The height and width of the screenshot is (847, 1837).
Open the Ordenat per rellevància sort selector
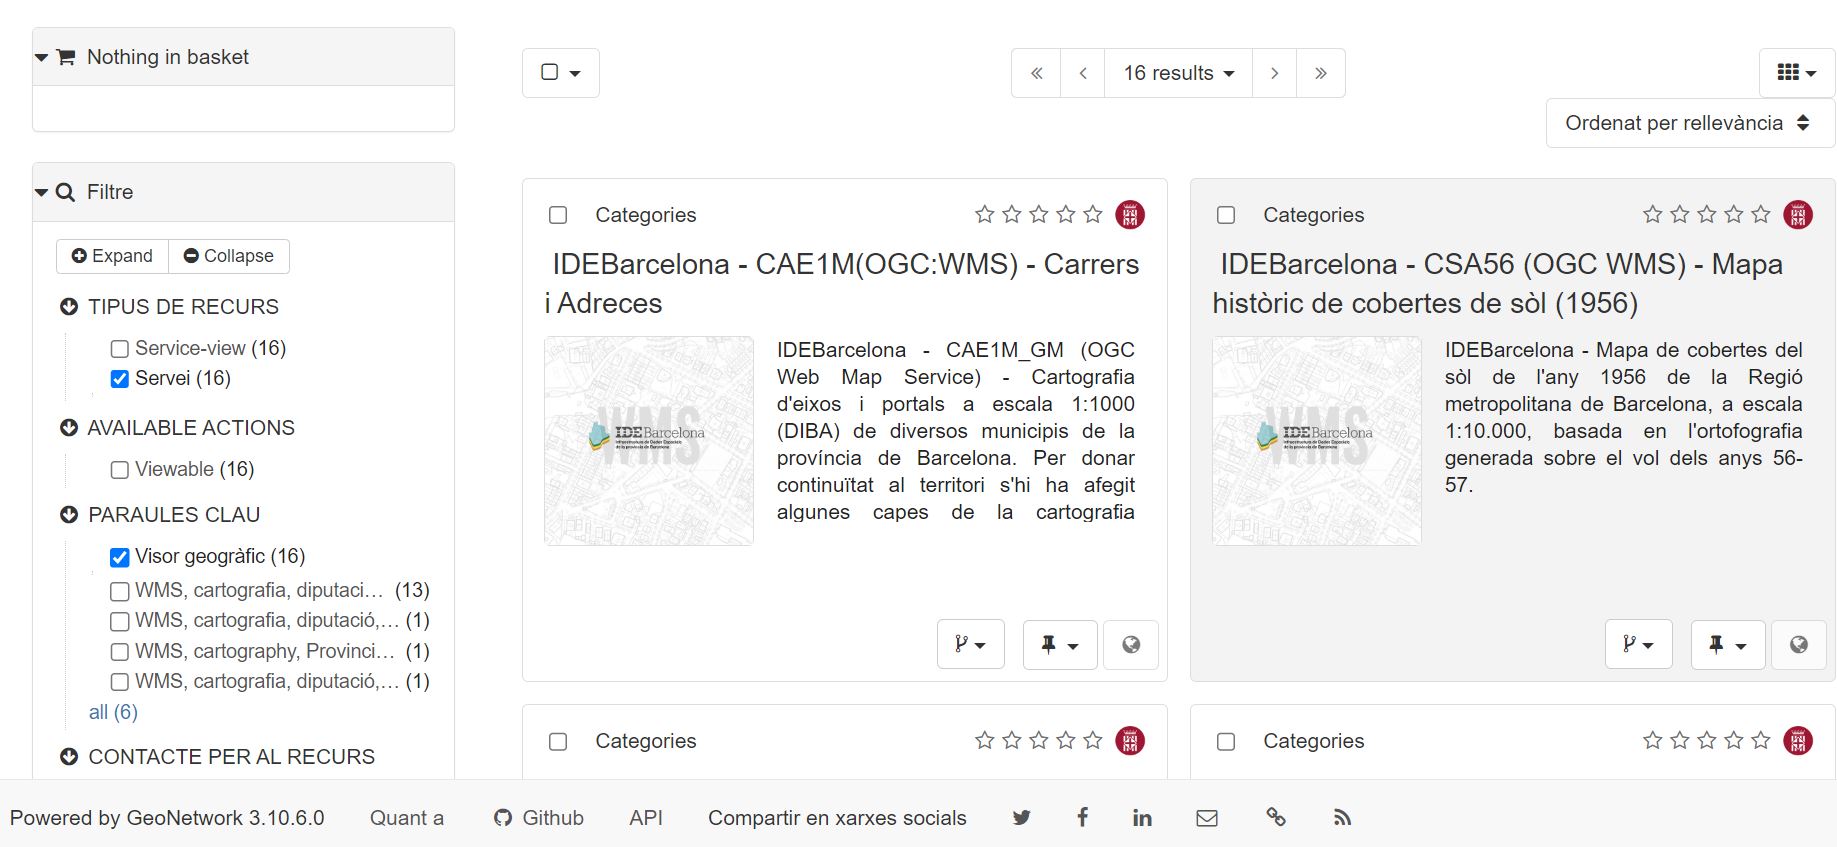pyautogui.click(x=1690, y=123)
